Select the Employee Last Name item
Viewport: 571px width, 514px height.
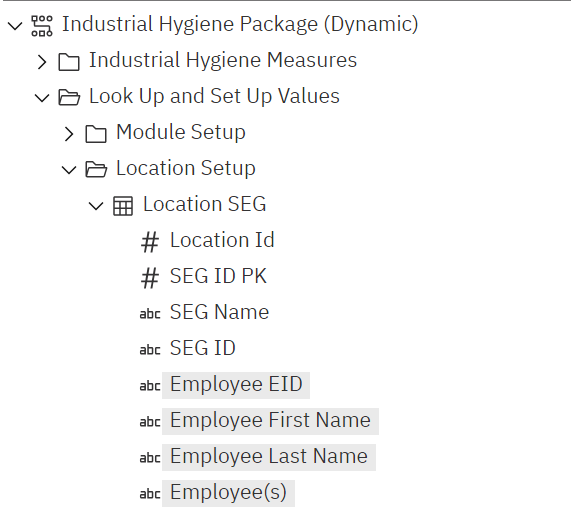pos(269,458)
